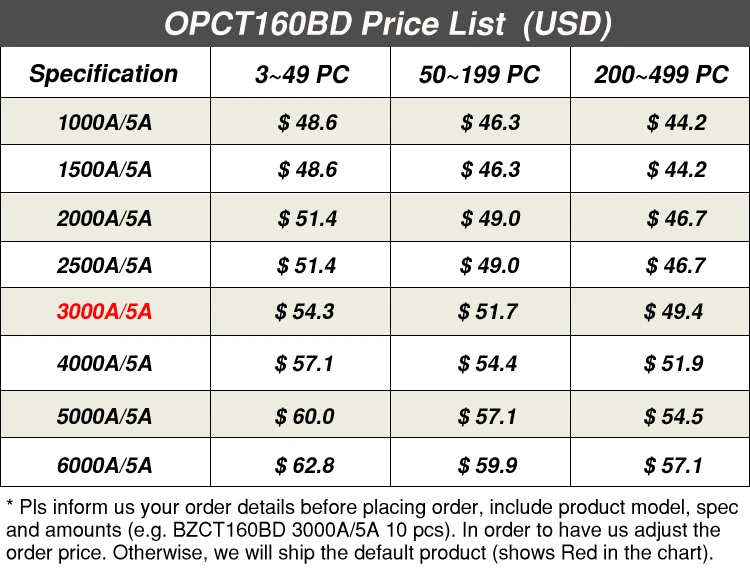Select the $ 54.3 price for 3000A/5A

point(304,312)
